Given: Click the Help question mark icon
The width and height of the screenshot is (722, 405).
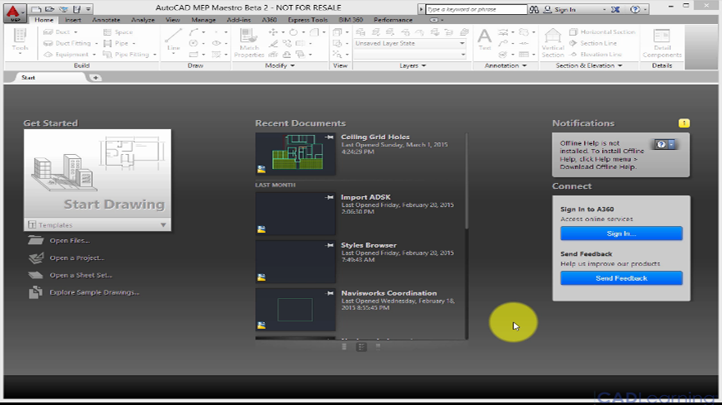Looking at the screenshot, I should click(635, 9).
